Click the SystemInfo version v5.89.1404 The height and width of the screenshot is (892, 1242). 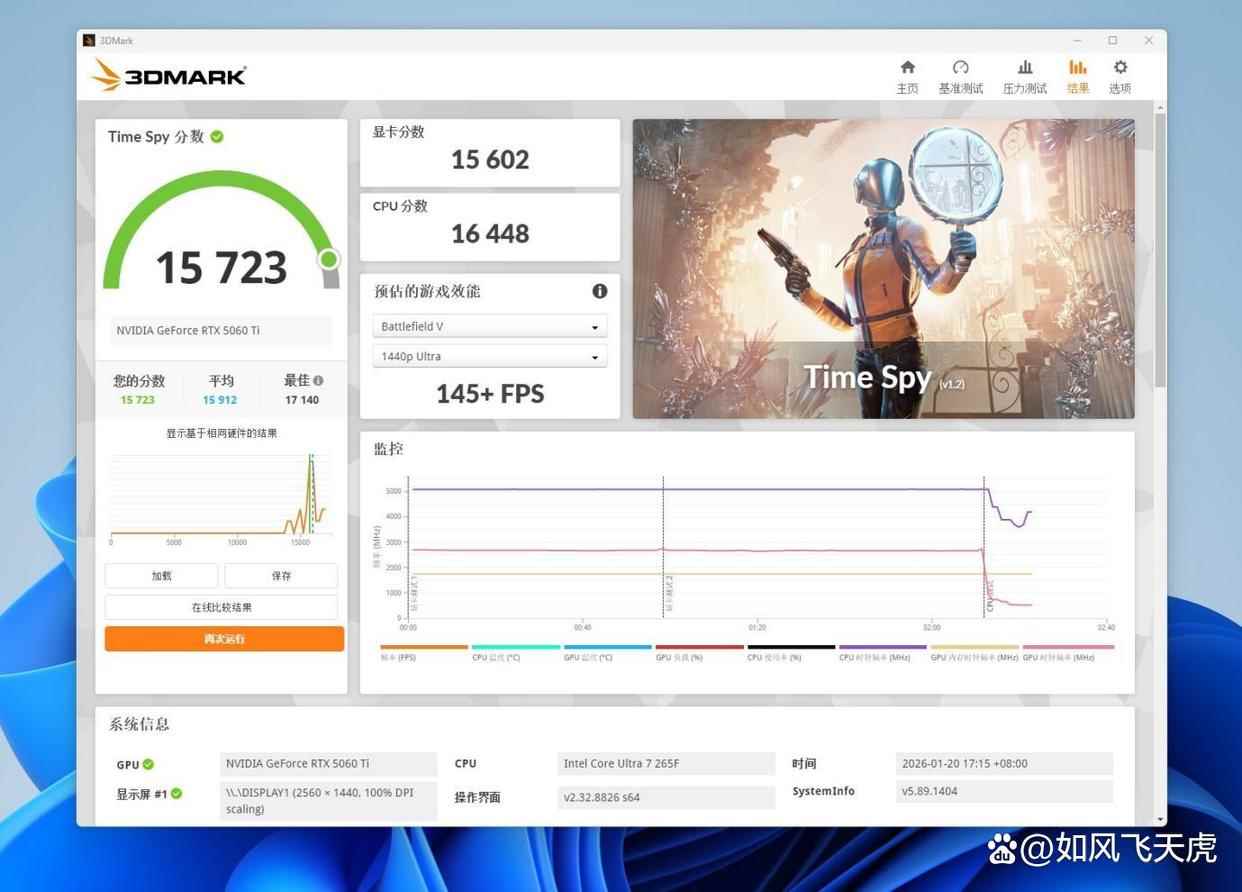pos(1004,791)
